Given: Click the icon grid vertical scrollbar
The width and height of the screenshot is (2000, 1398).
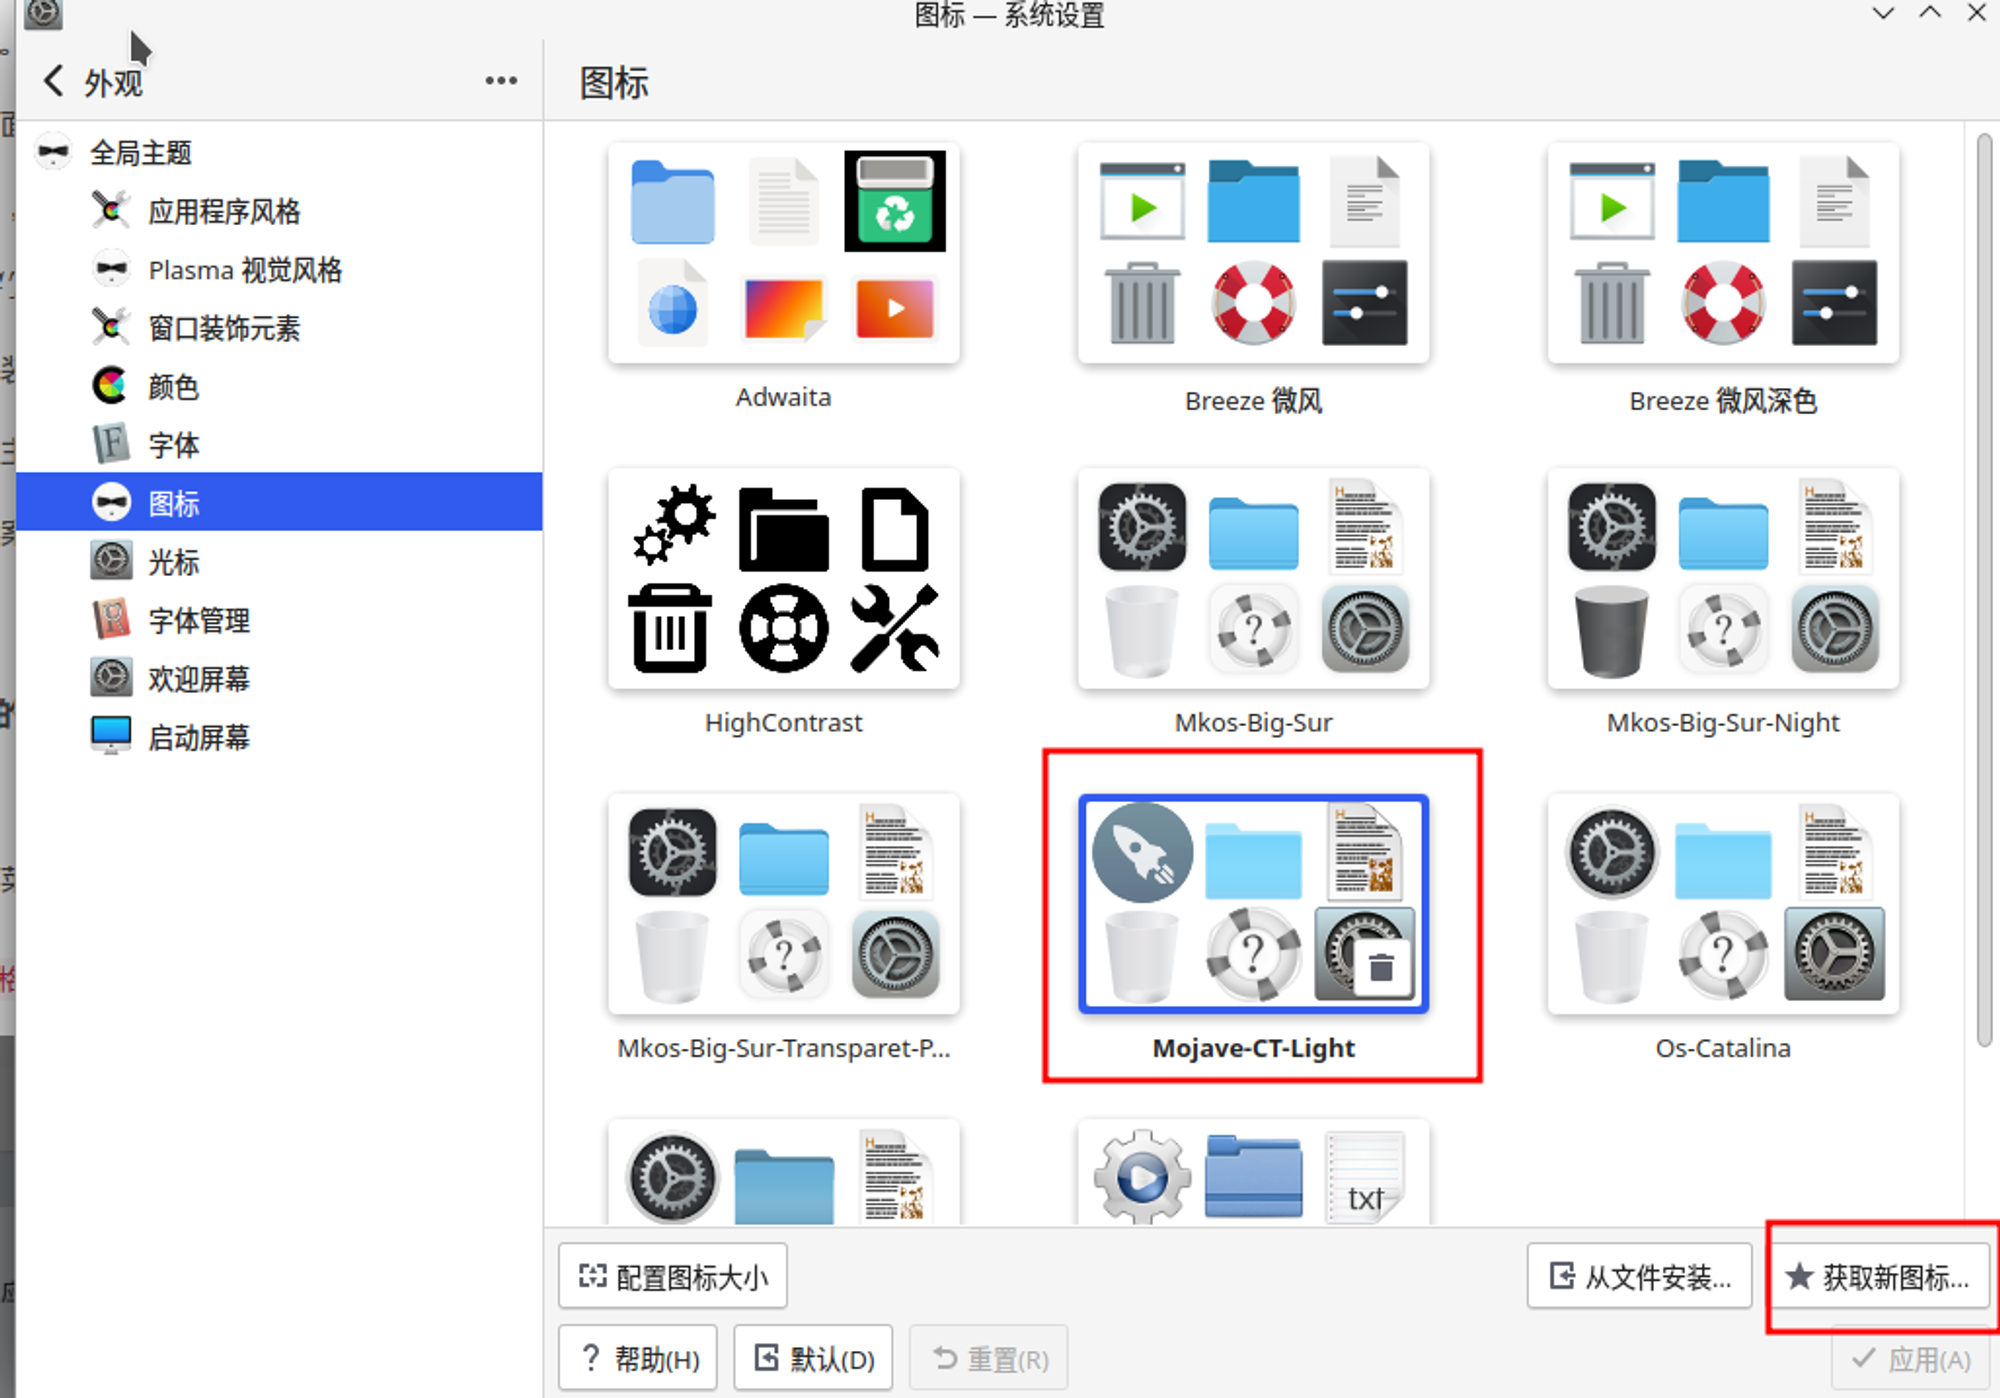Looking at the screenshot, I should (x=1985, y=590).
